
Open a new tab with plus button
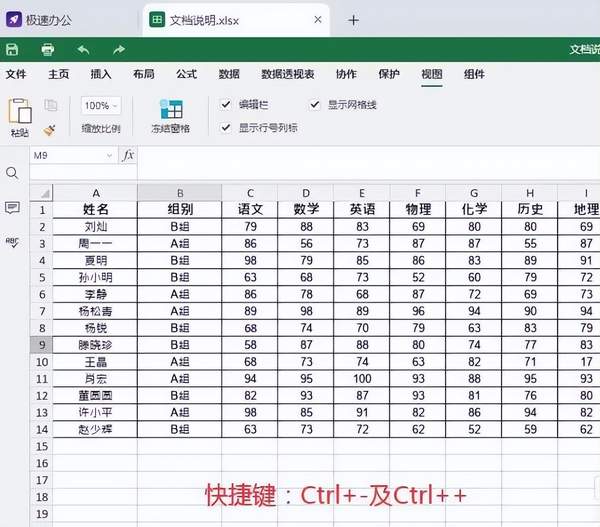(x=354, y=20)
